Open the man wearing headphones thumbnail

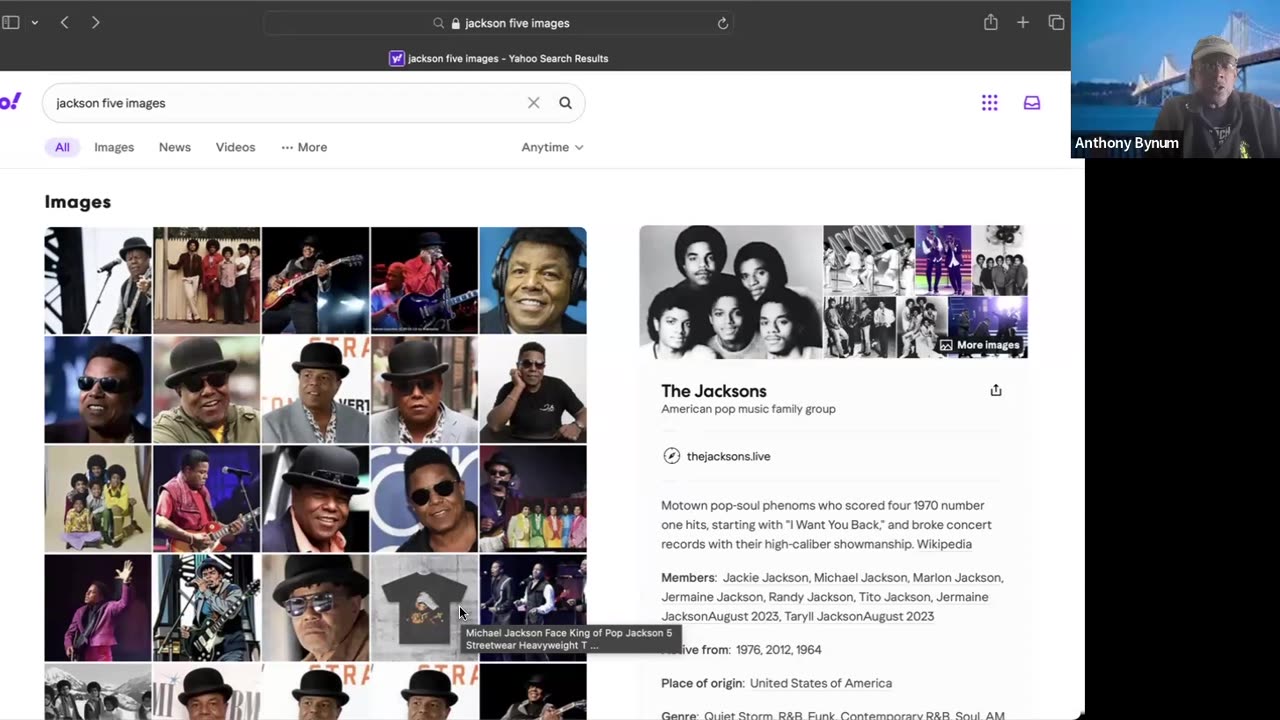[533, 280]
